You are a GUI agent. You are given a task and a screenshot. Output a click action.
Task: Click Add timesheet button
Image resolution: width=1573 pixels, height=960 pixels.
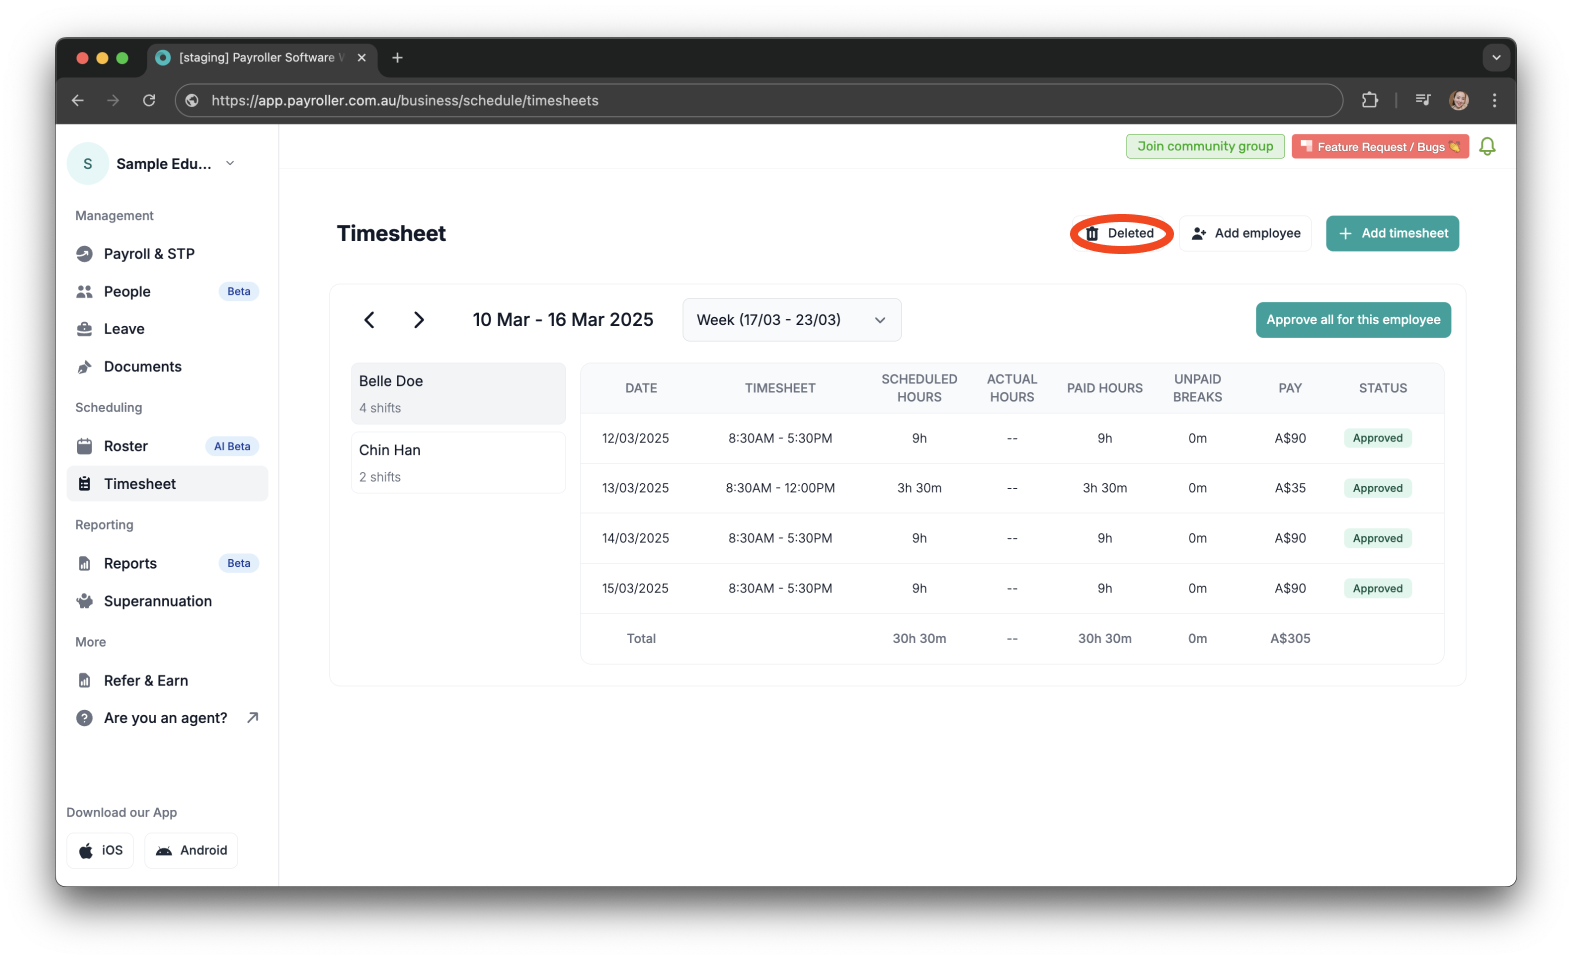click(1392, 234)
